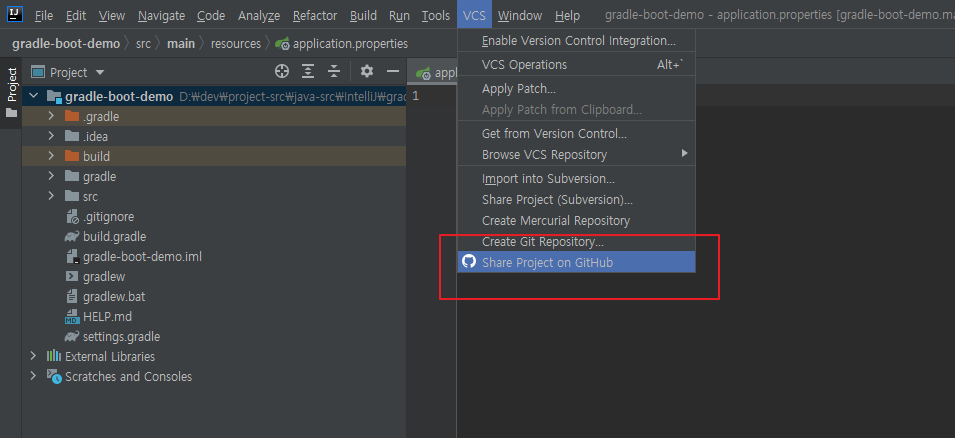Screen dimensions: 955x438
Task: Expand the .gradle folder
Action: [x=51, y=116]
